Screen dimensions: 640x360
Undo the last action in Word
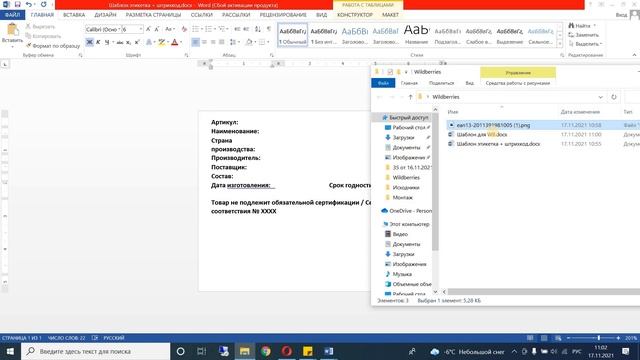point(29,4)
